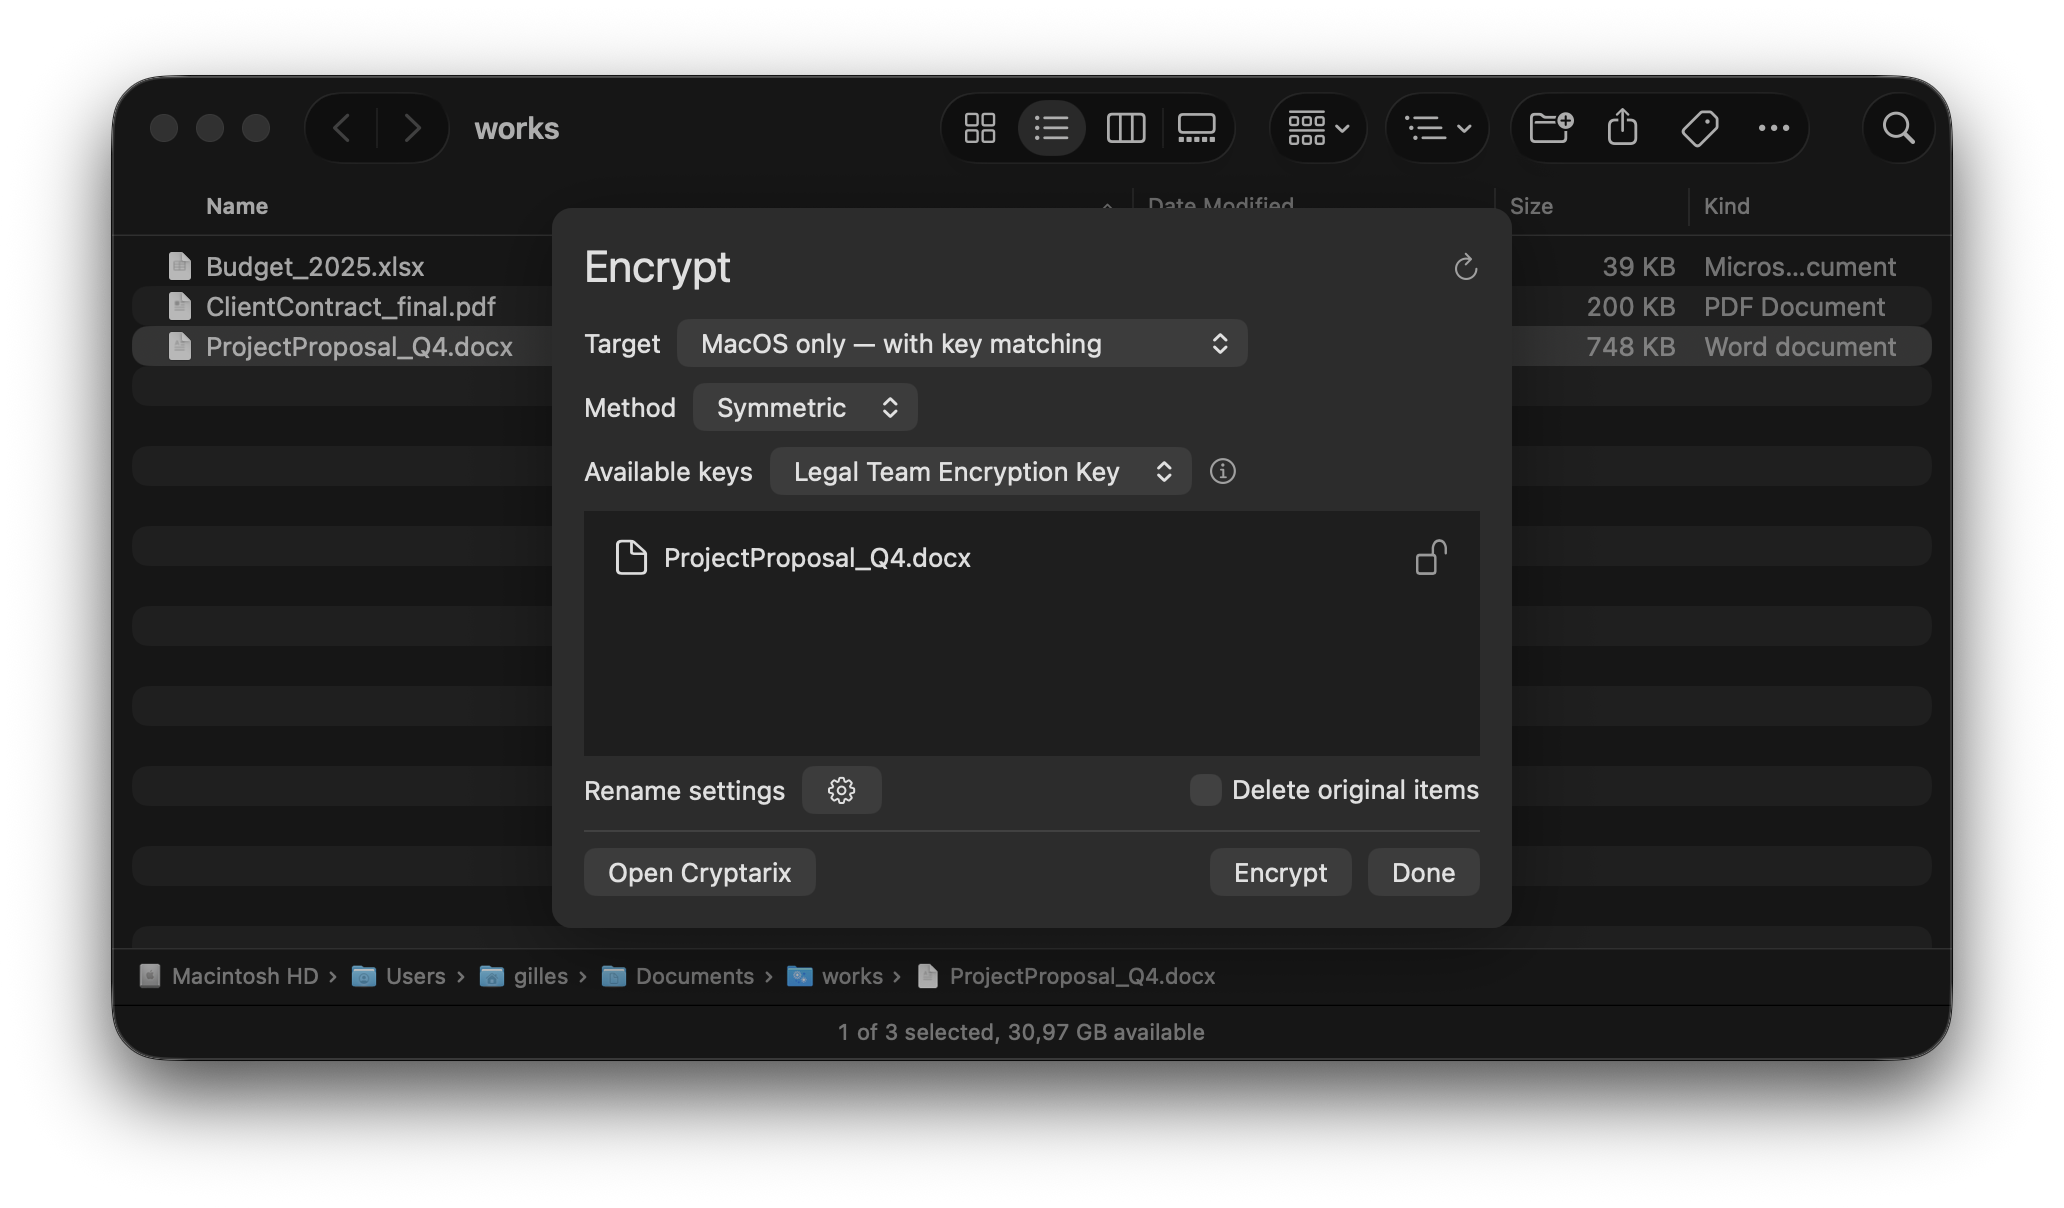Screen dimensions: 2064x1208
Task: Sort by the Kind column header
Action: (x=1727, y=206)
